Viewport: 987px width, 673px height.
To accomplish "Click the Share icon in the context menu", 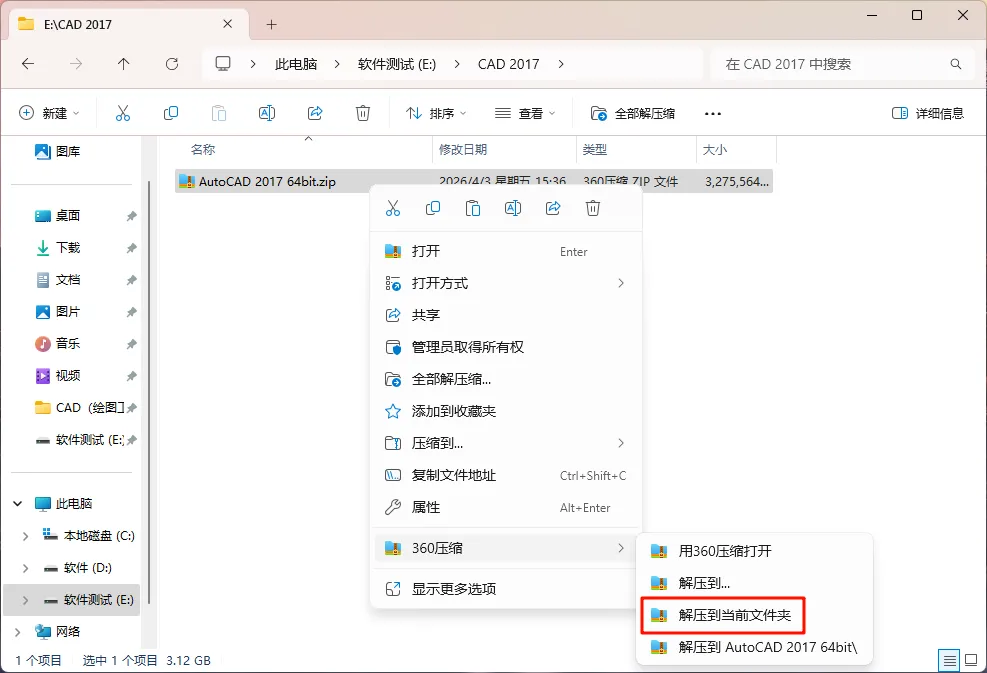I will pyautogui.click(x=553, y=208).
